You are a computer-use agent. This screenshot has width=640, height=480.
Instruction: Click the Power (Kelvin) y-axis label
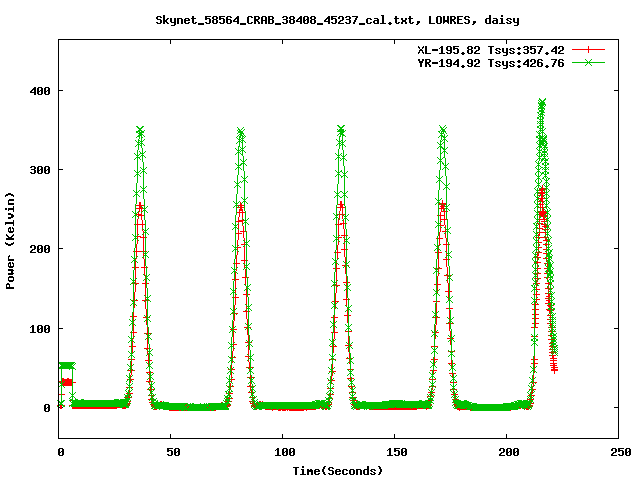(x=11, y=240)
